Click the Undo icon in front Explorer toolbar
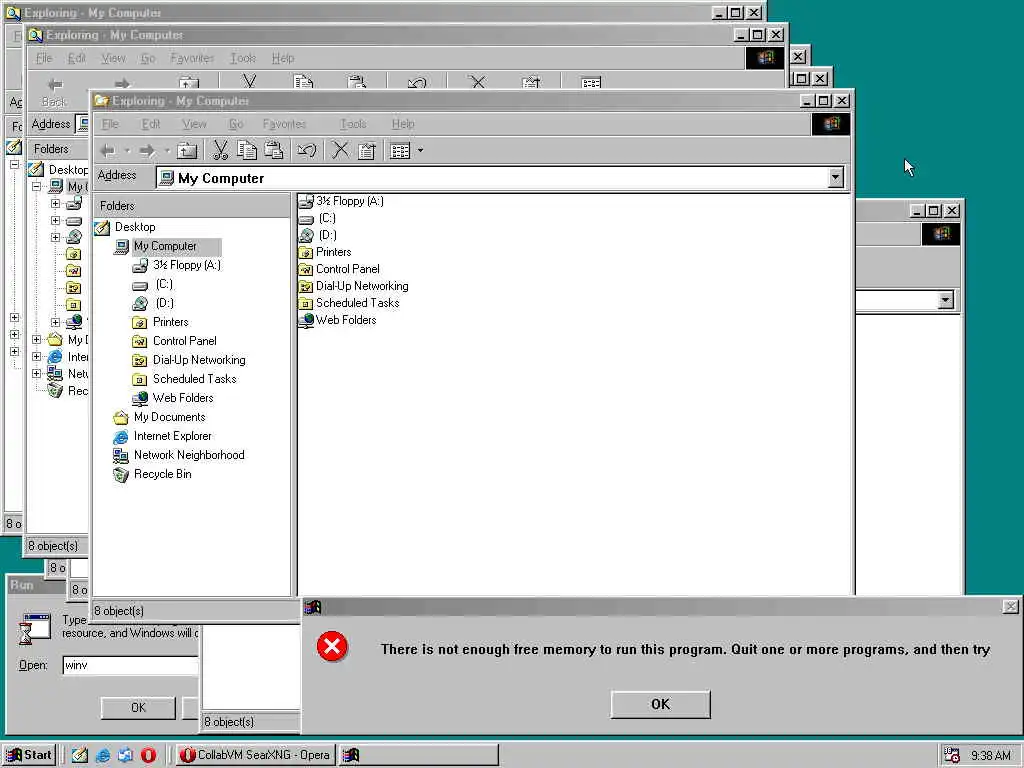 point(306,151)
